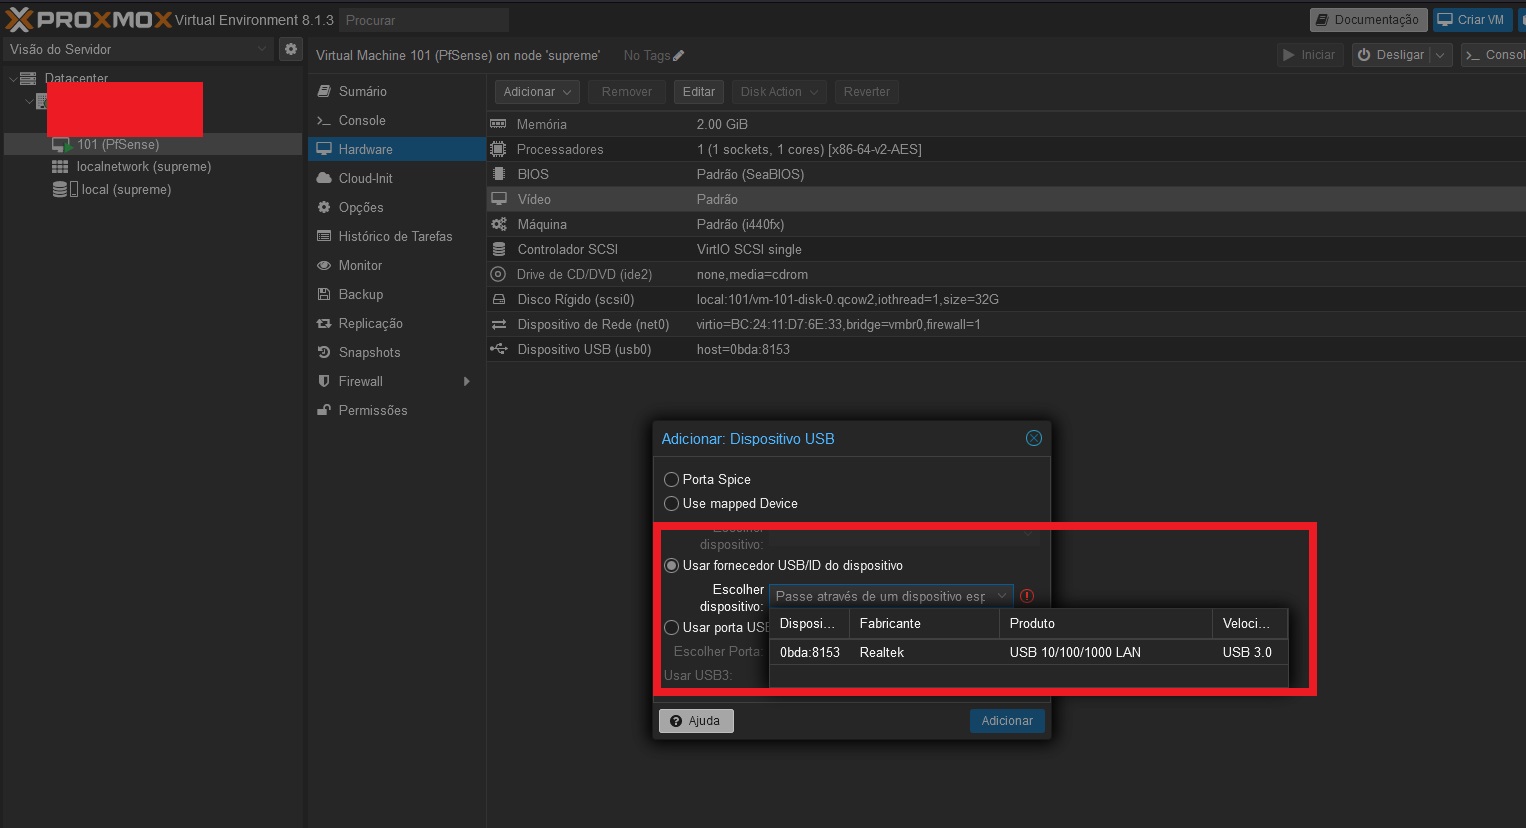The height and width of the screenshot is (828, 1526).
Task: Sort by the Fabricante column header
Action: tap(923, 623)
